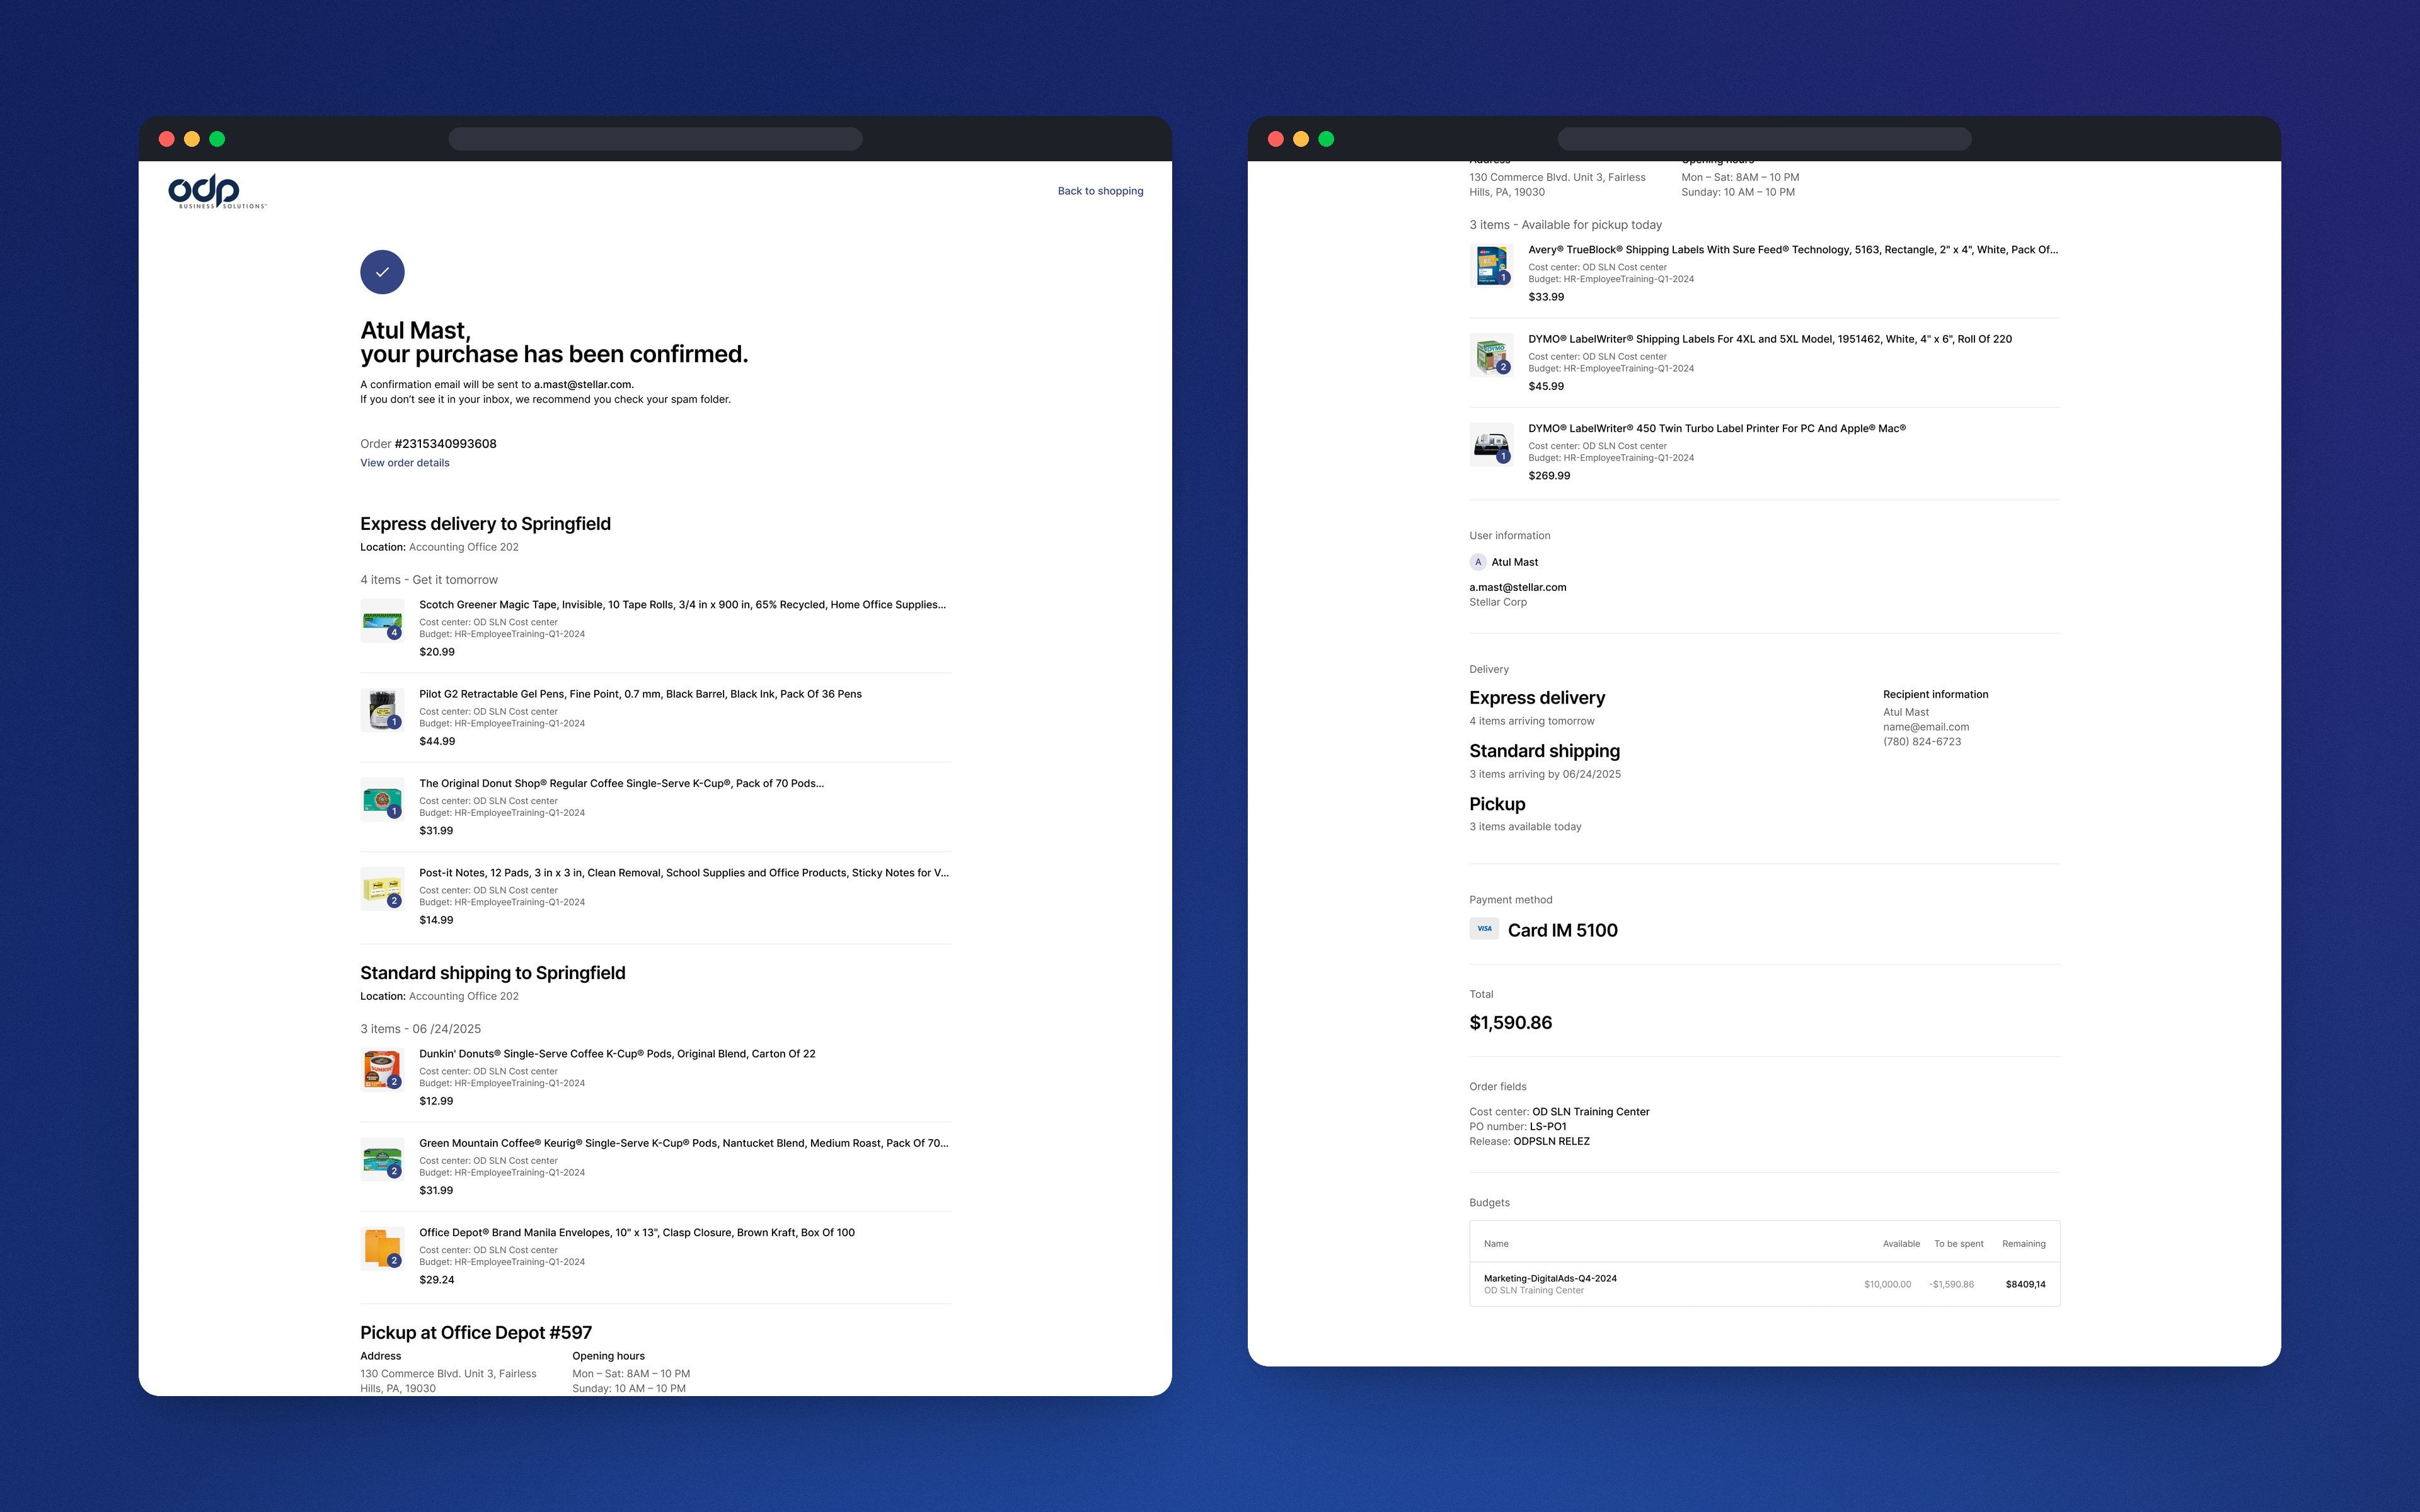Click the Avery TrueBlock labels thumbnail
This screenshot has width=2420, height=1512.
coord(1491,266)
